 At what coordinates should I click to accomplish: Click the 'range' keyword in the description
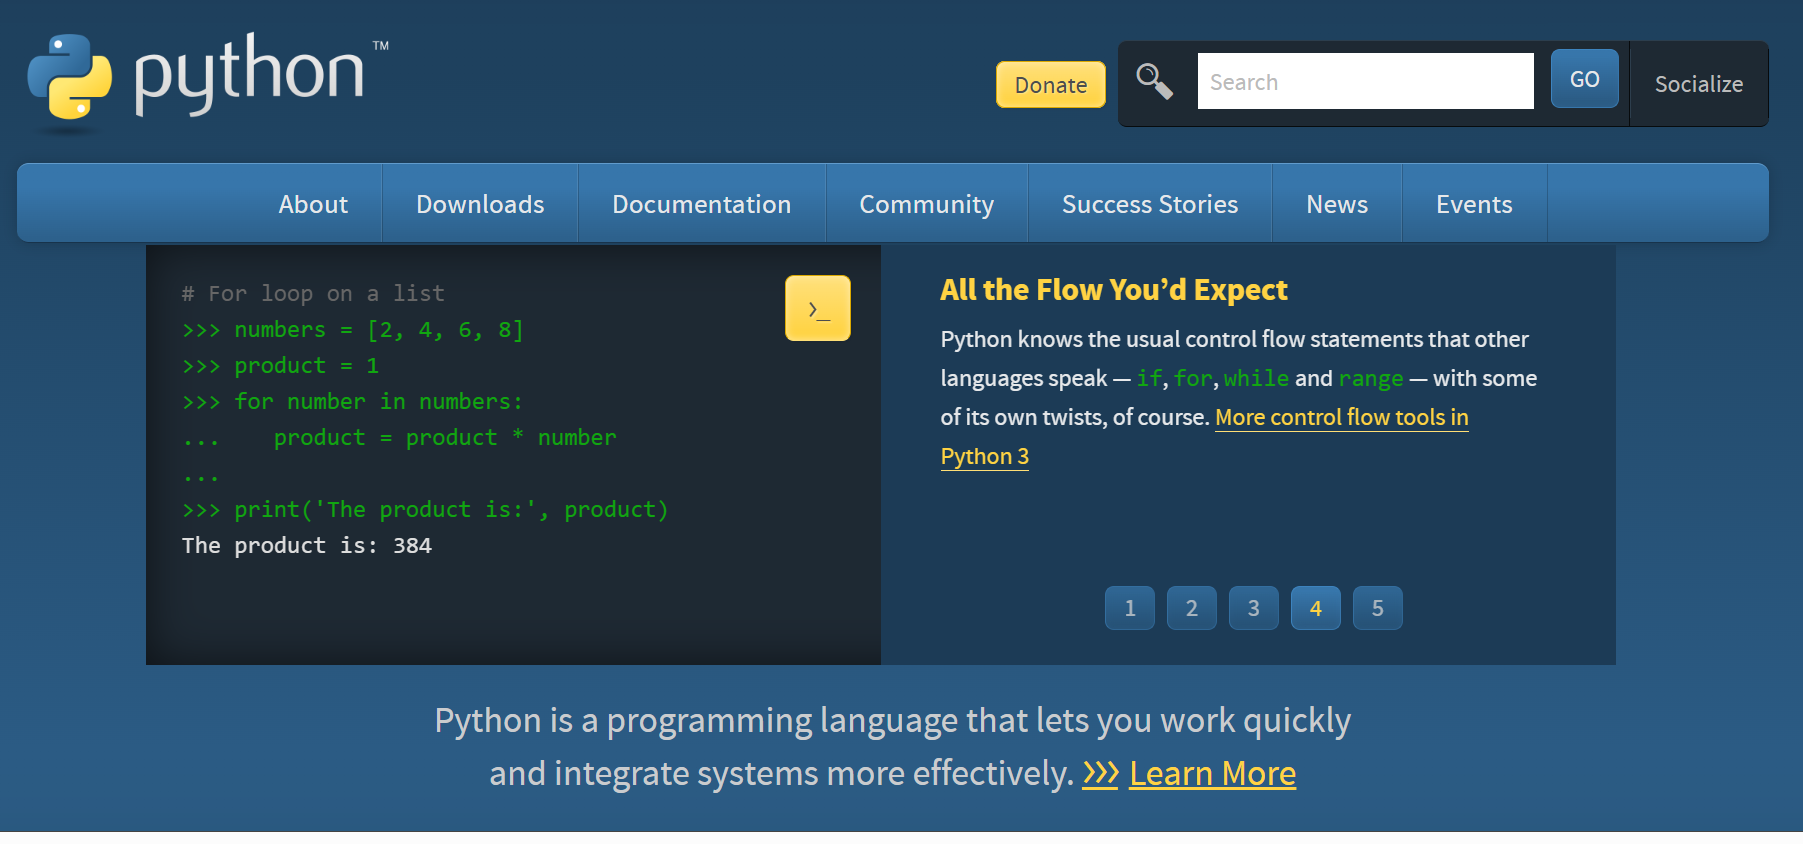coord(1371,379)
